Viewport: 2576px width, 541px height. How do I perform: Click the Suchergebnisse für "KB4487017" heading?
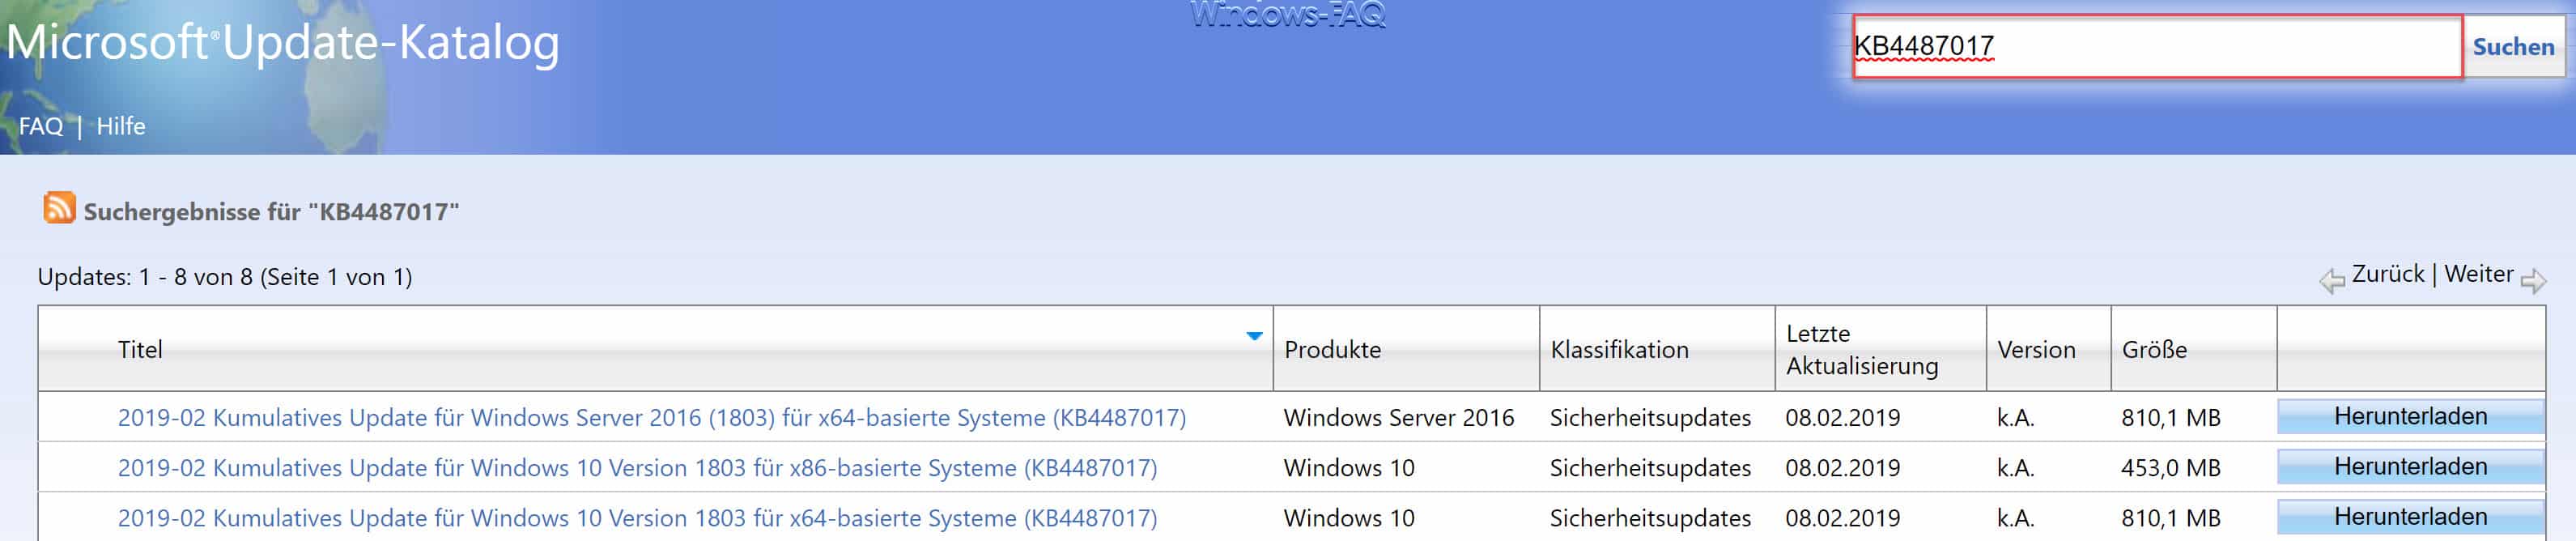tap(271, 211)
